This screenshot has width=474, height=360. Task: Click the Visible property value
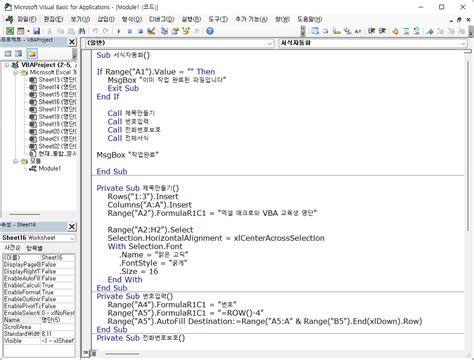pos(58,341)
